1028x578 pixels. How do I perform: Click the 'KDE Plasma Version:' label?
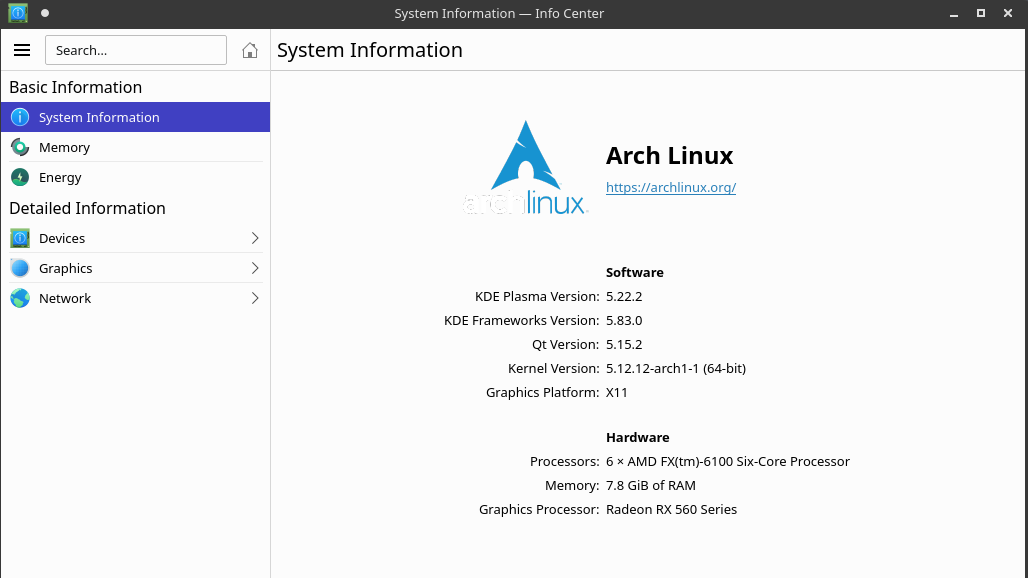coord(537,297)
